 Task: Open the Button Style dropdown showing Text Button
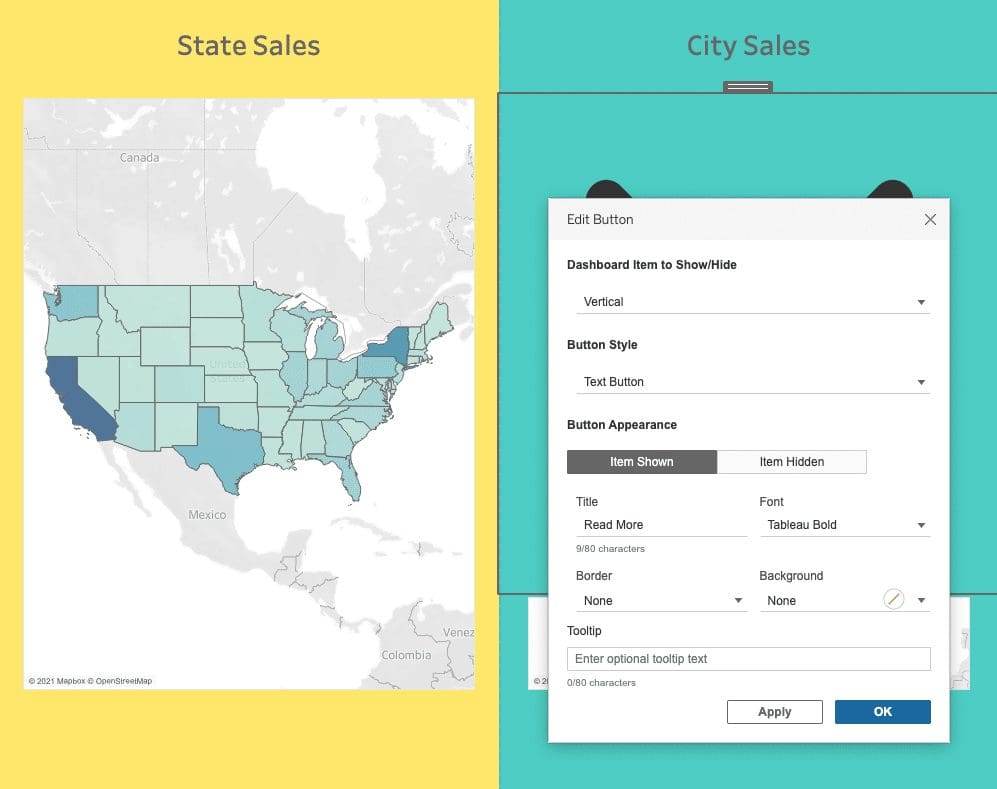[x=751, y=381]
